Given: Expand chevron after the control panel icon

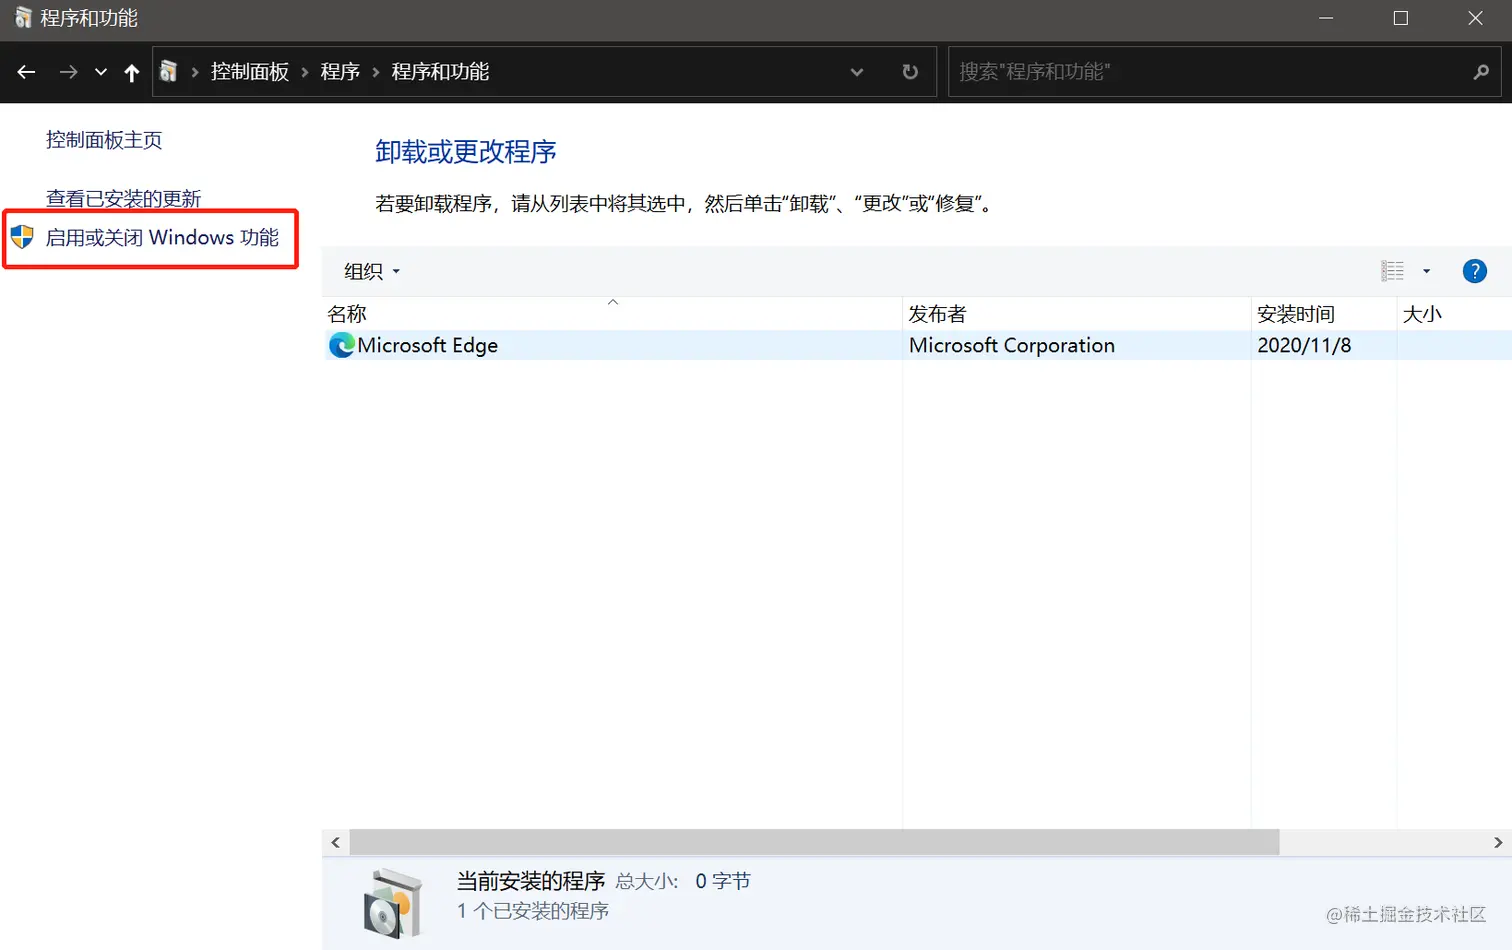Looking at the screenshot, I should coord(195,72).
